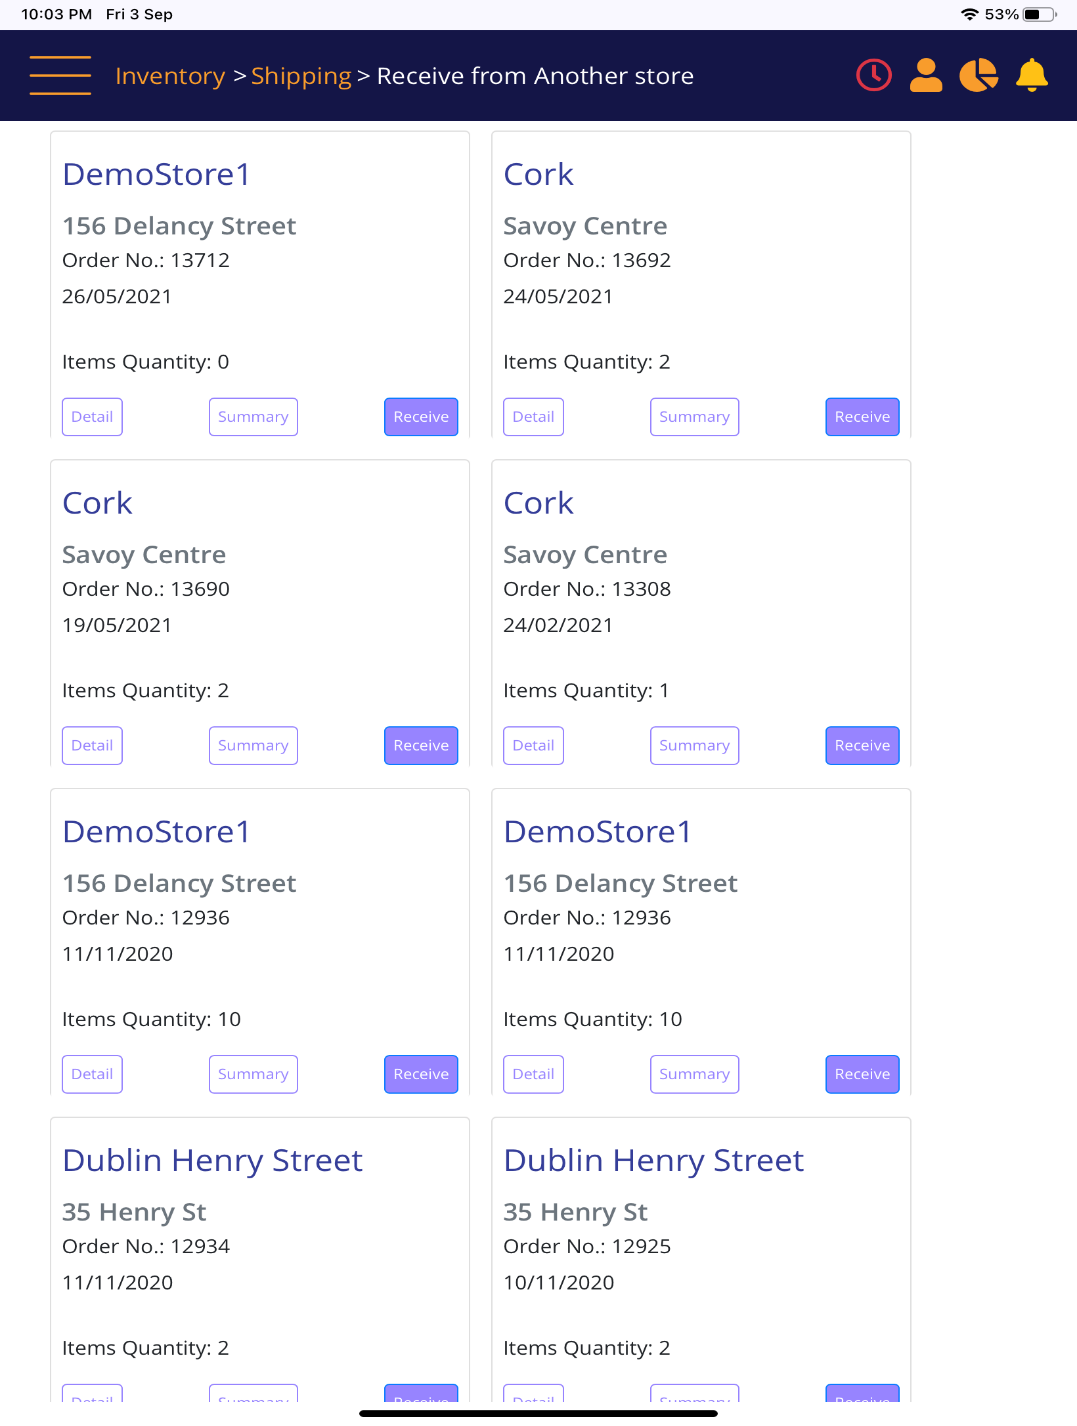Select the Dublin Henry Street order 12934 card
The height and width of the screenshot is (1426, 1077).
tap(260, 1260)
